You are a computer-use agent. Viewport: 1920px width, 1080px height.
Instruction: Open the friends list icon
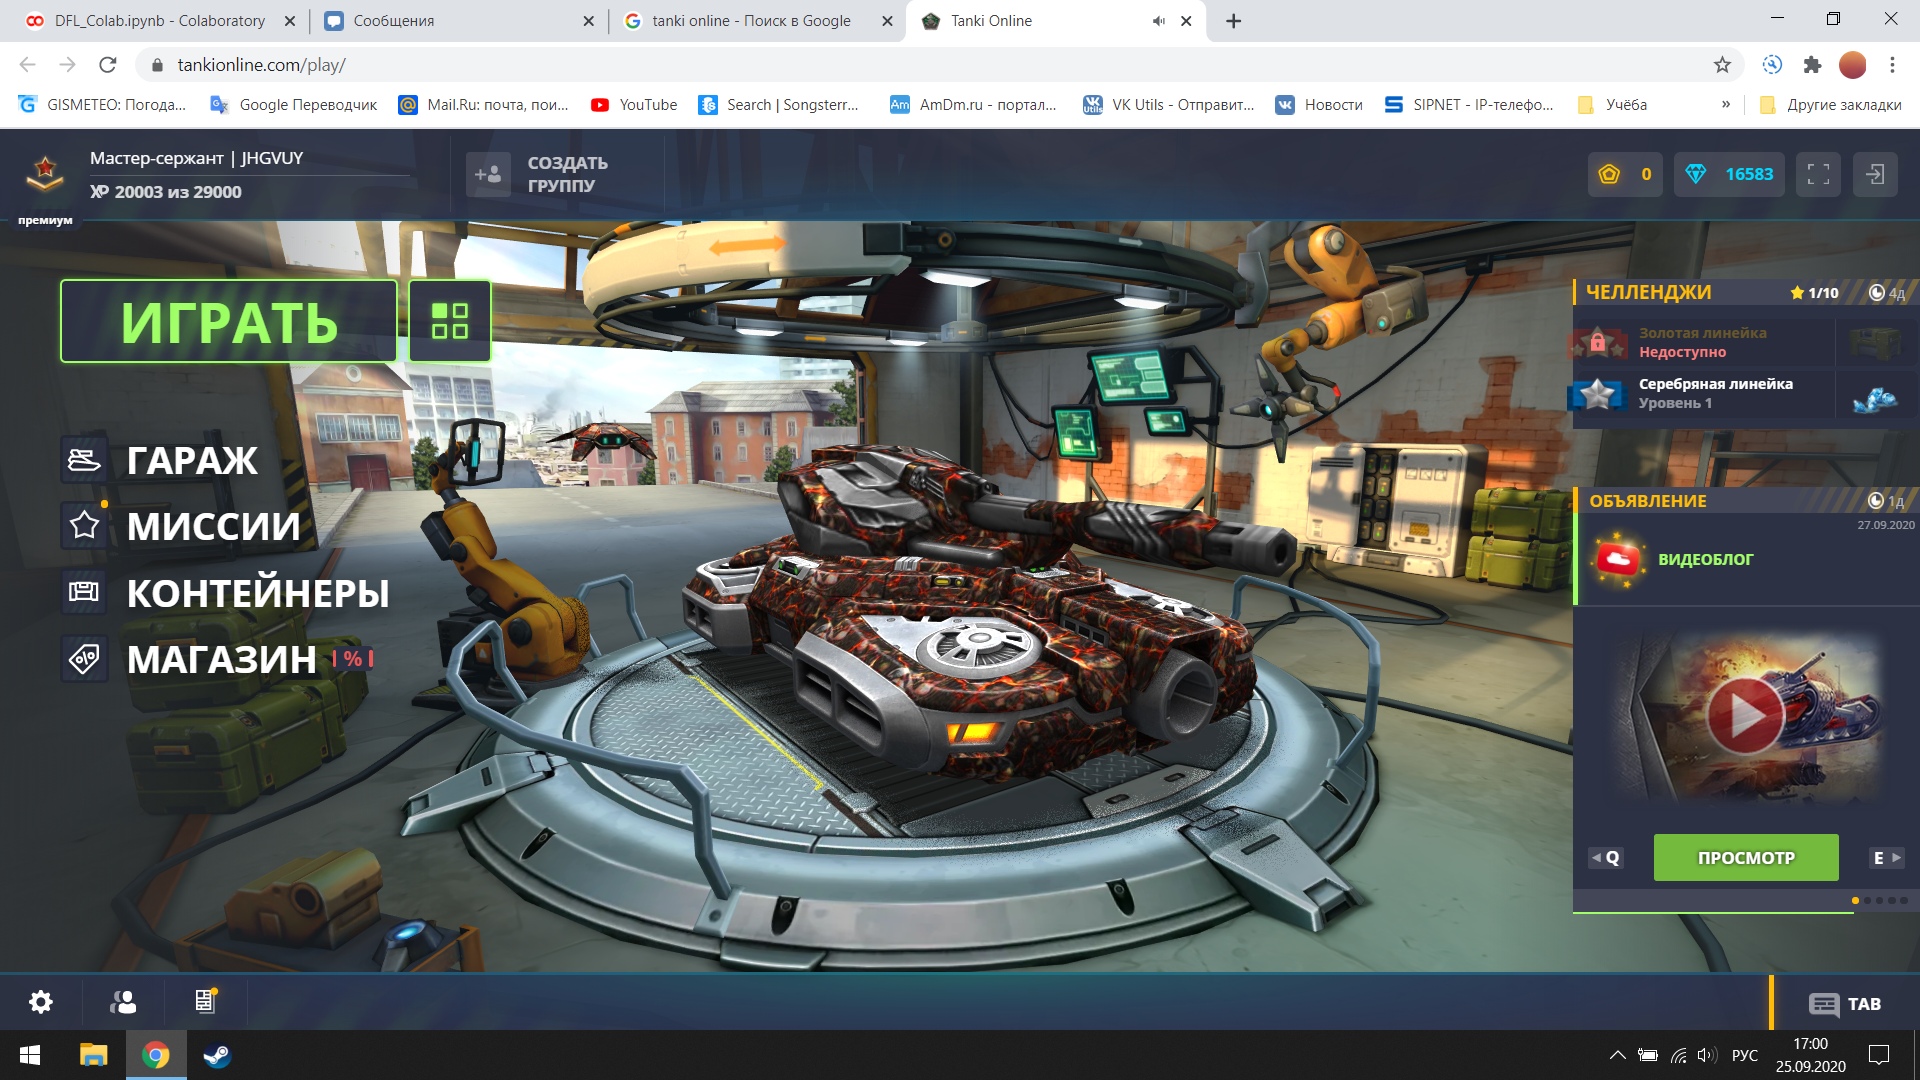click(x=123, y=1002)
